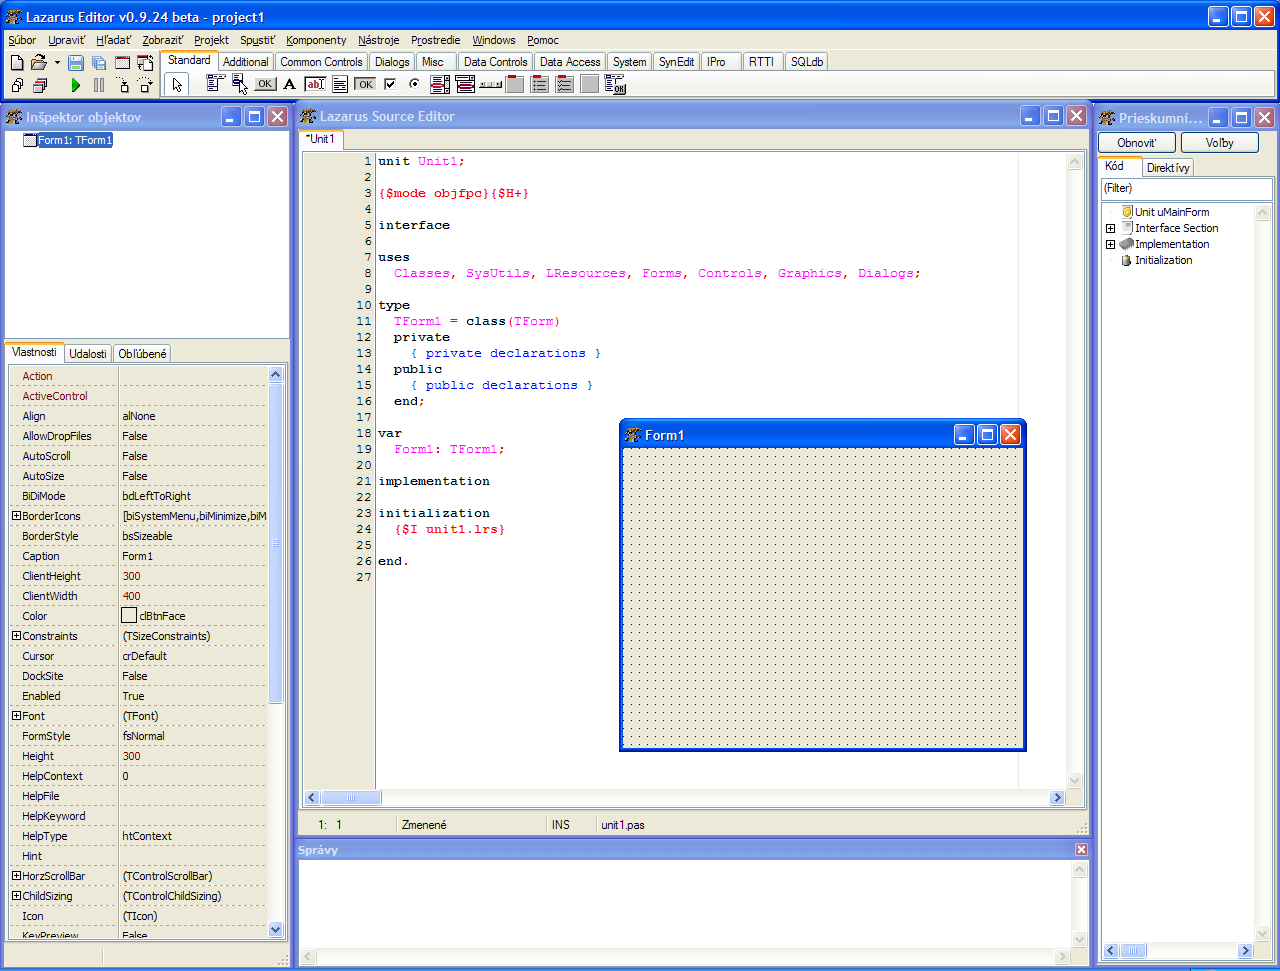Switch to the SynEdit palette tab
Screen dimensions: 1280x971
pos(676,62)
